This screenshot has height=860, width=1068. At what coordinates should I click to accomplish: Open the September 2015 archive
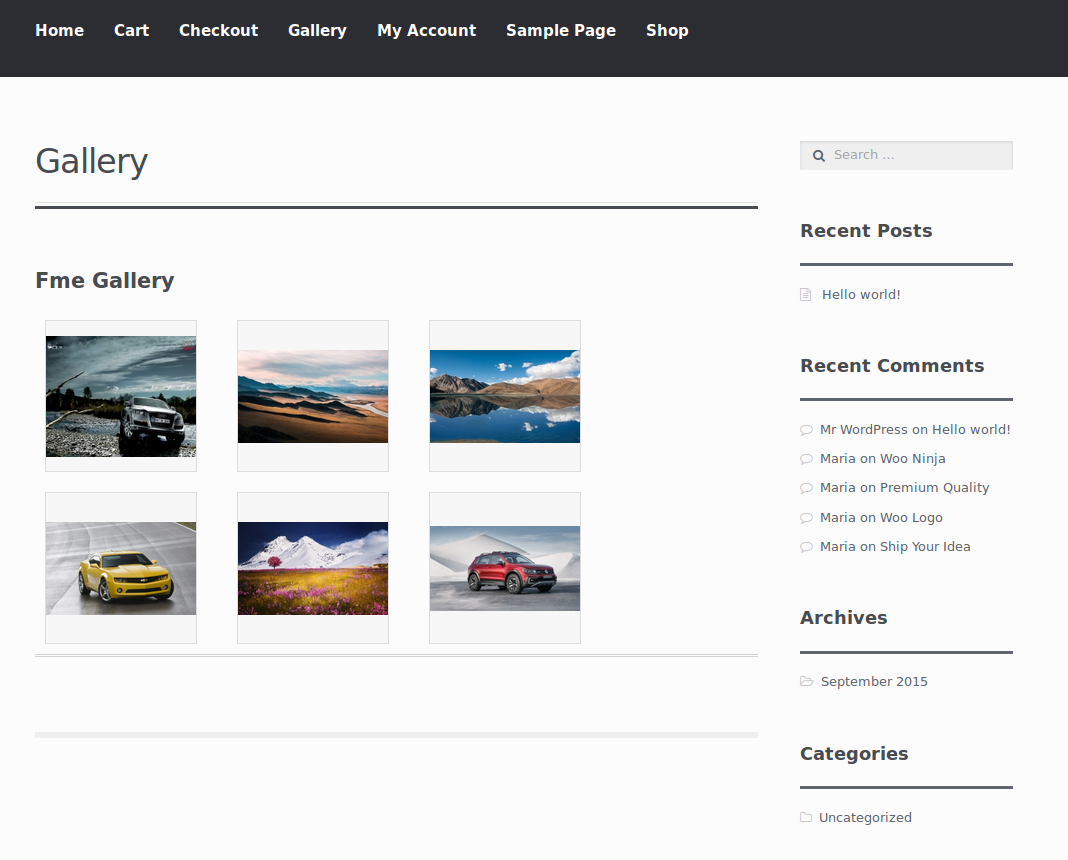tap(874, 682)
